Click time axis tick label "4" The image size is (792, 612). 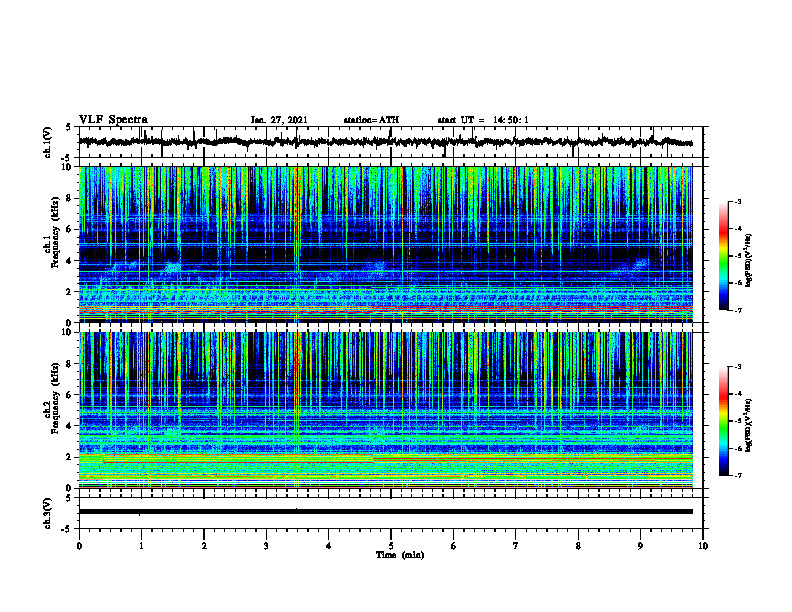329,546
